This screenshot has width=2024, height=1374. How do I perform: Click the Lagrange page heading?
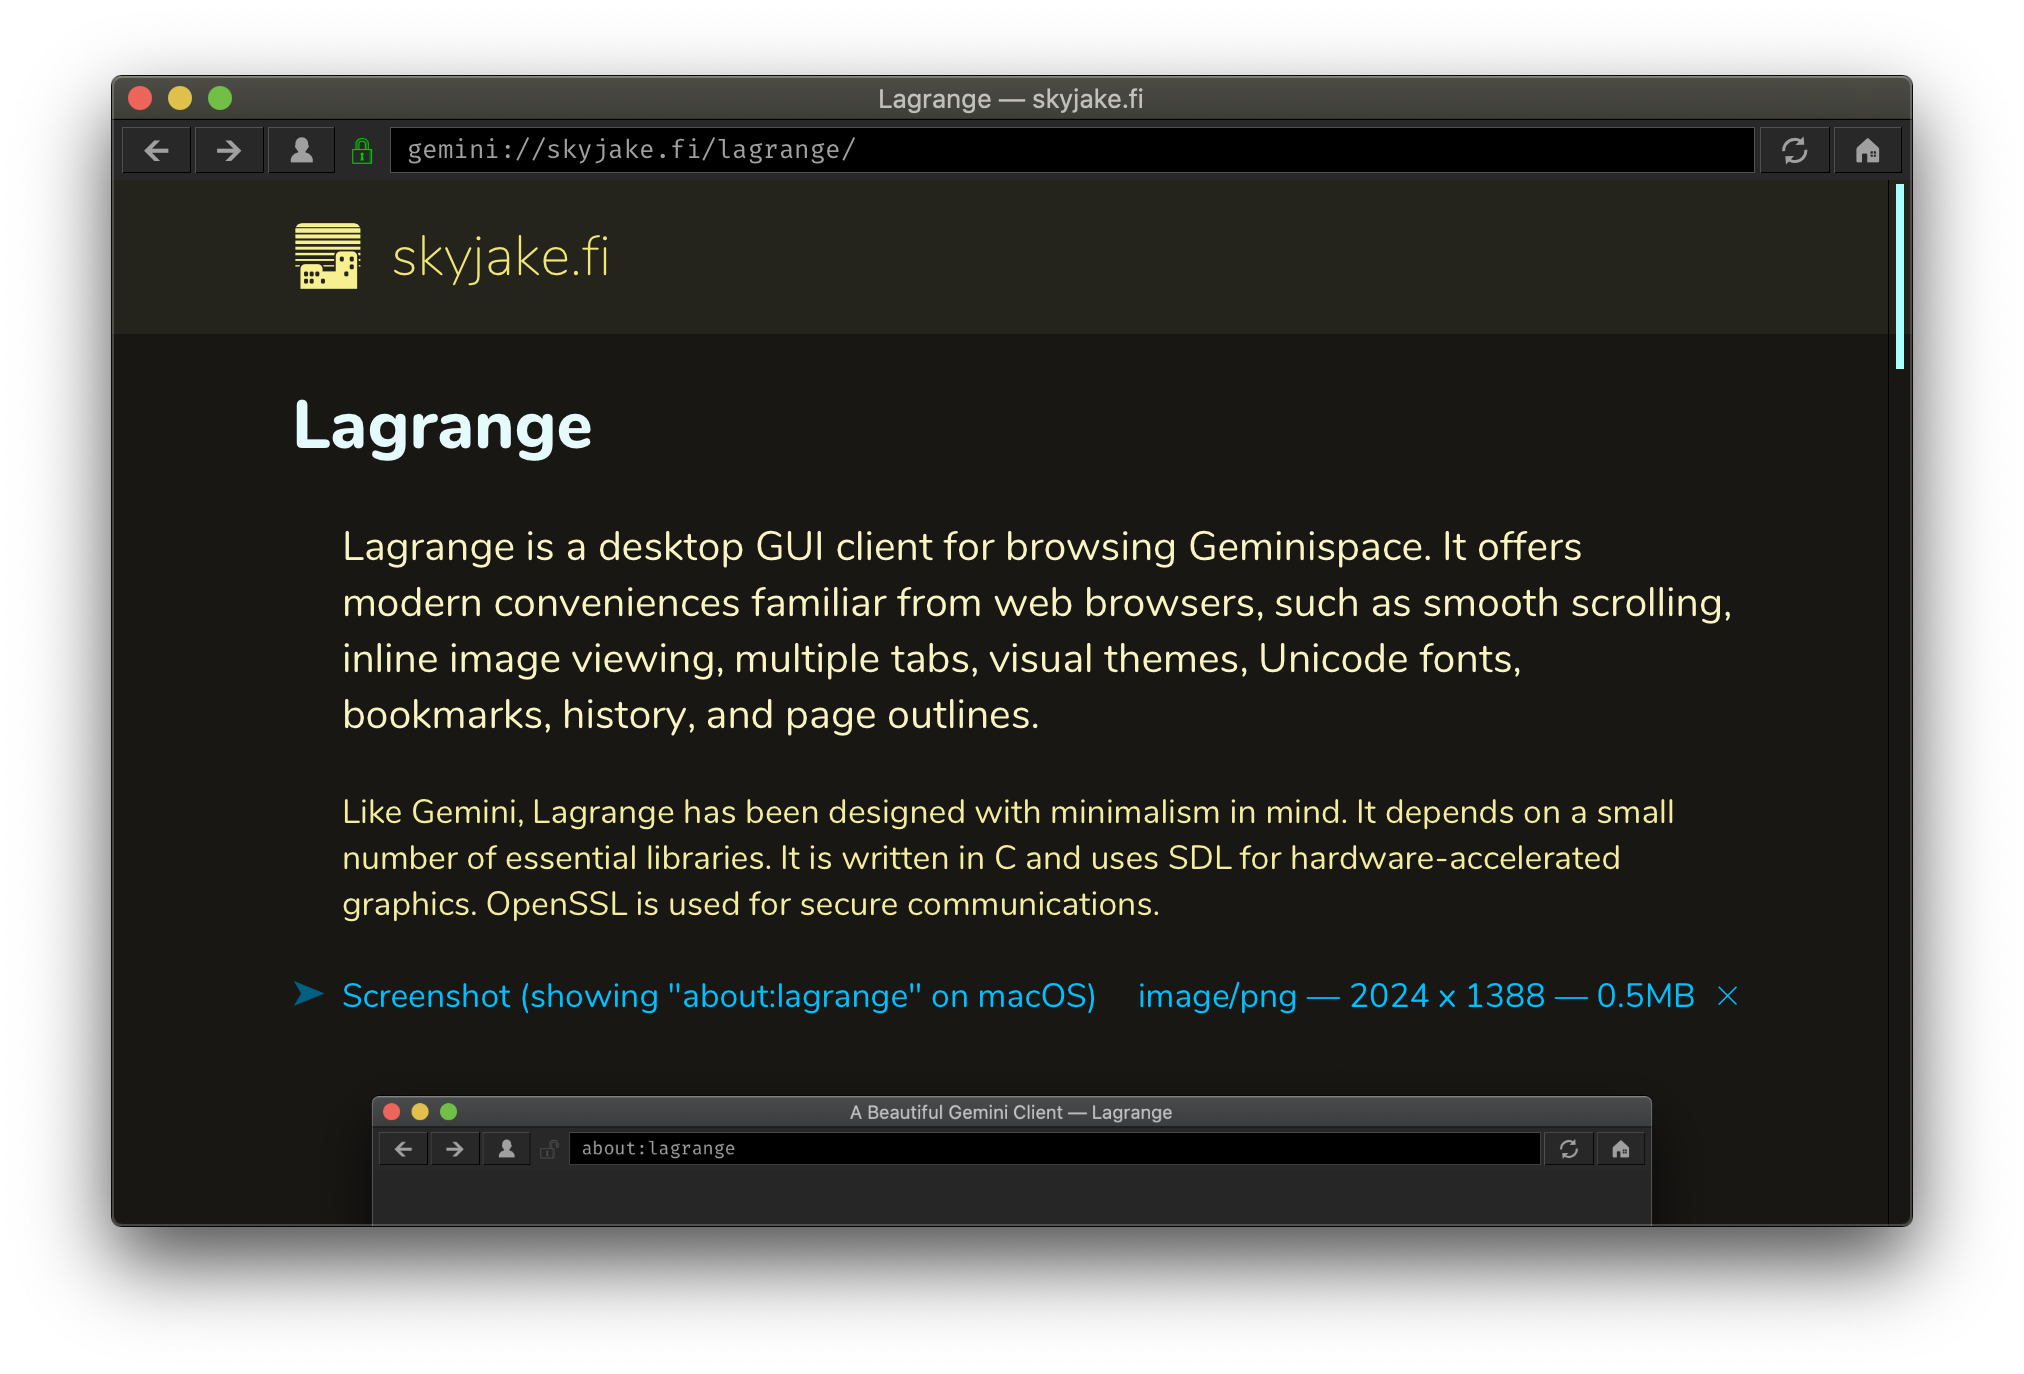pyautogui.click(x=443, y=427)
